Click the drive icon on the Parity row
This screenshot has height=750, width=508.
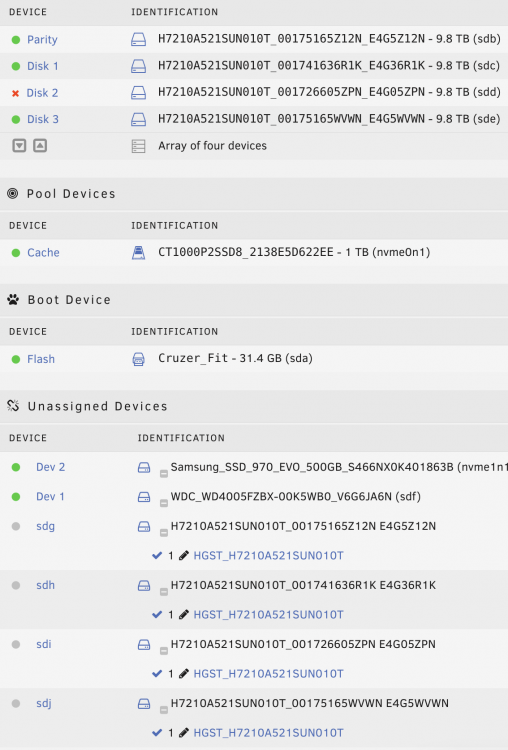click(x=138, y=39)
